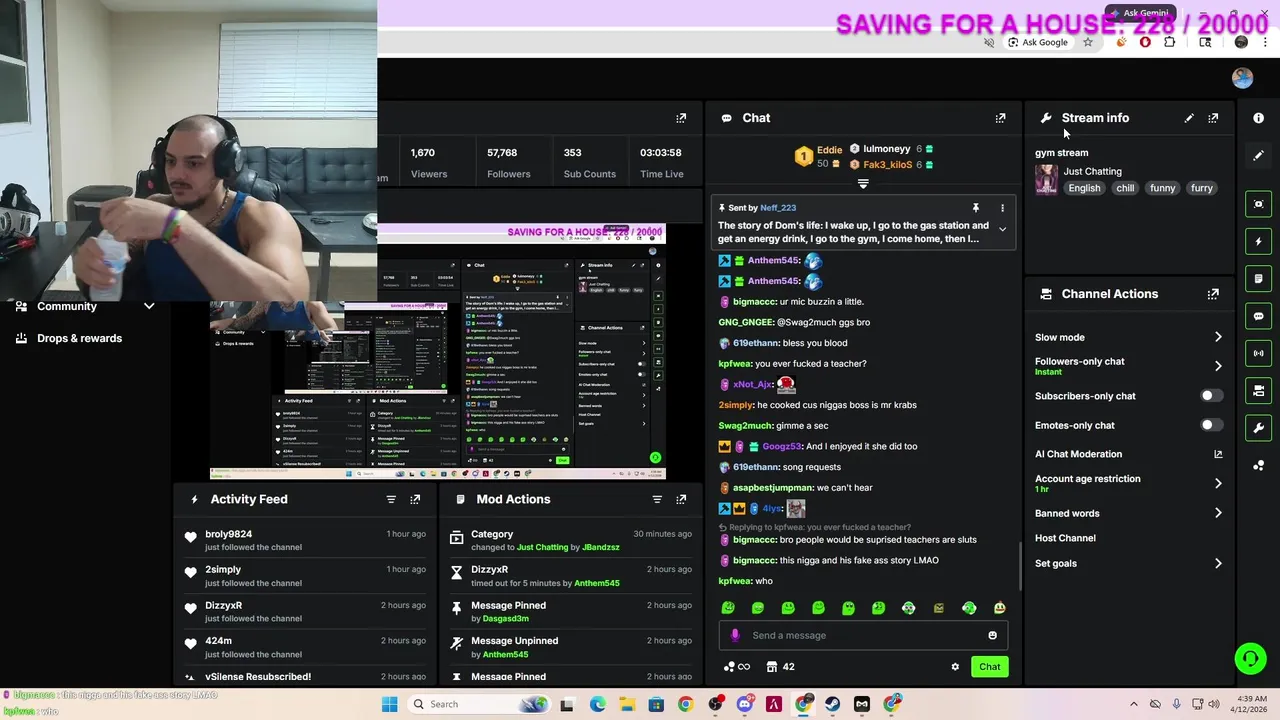The image size is (1280, 720).
Task: Pop out the Stream info panel
Action: coord(1213,118)
